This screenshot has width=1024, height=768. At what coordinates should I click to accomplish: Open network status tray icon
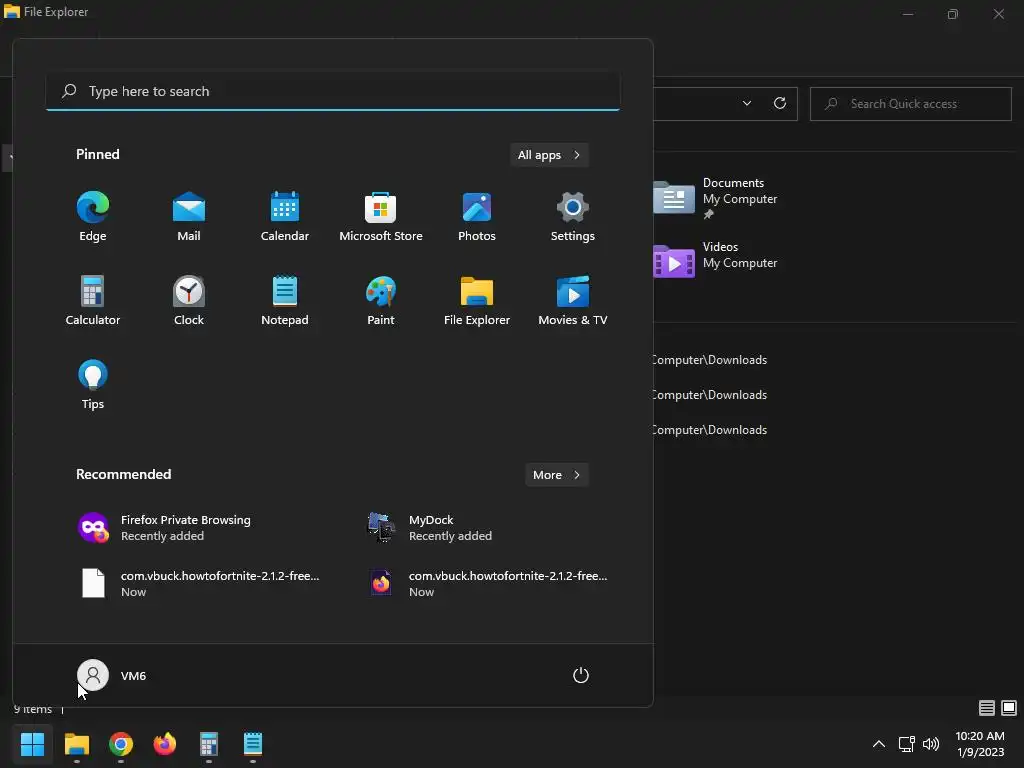tap(906, 744)
